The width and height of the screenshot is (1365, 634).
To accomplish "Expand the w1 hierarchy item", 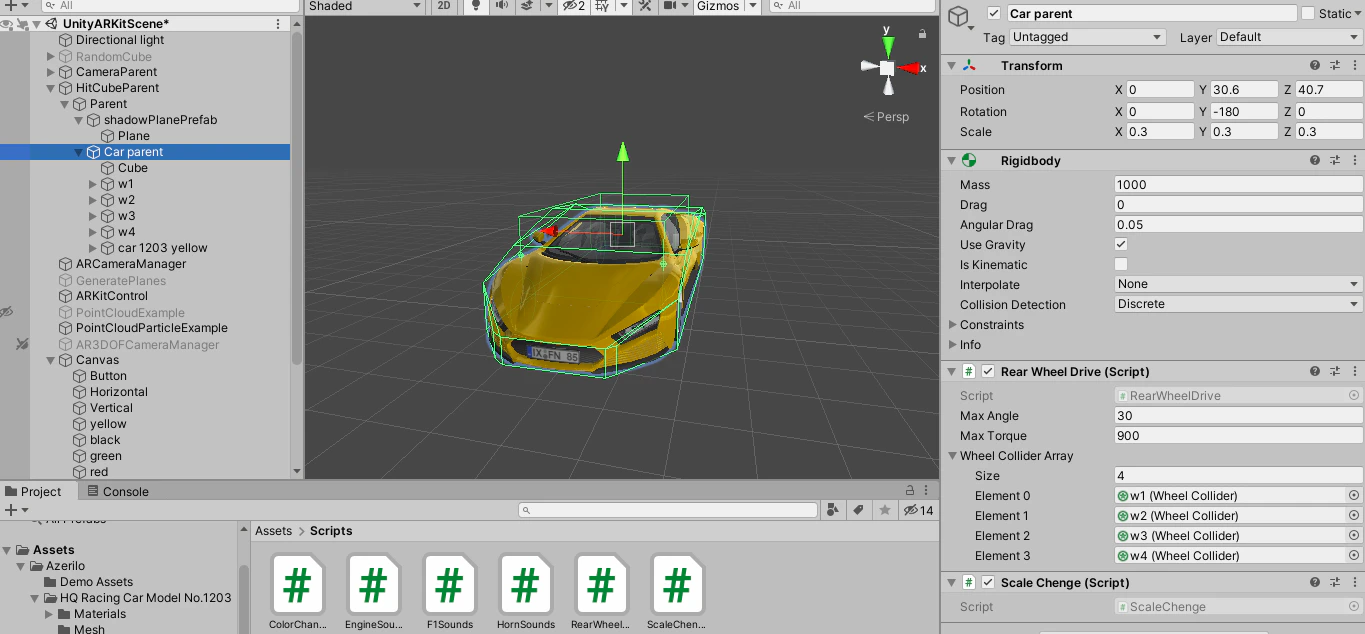I will 94,184.
